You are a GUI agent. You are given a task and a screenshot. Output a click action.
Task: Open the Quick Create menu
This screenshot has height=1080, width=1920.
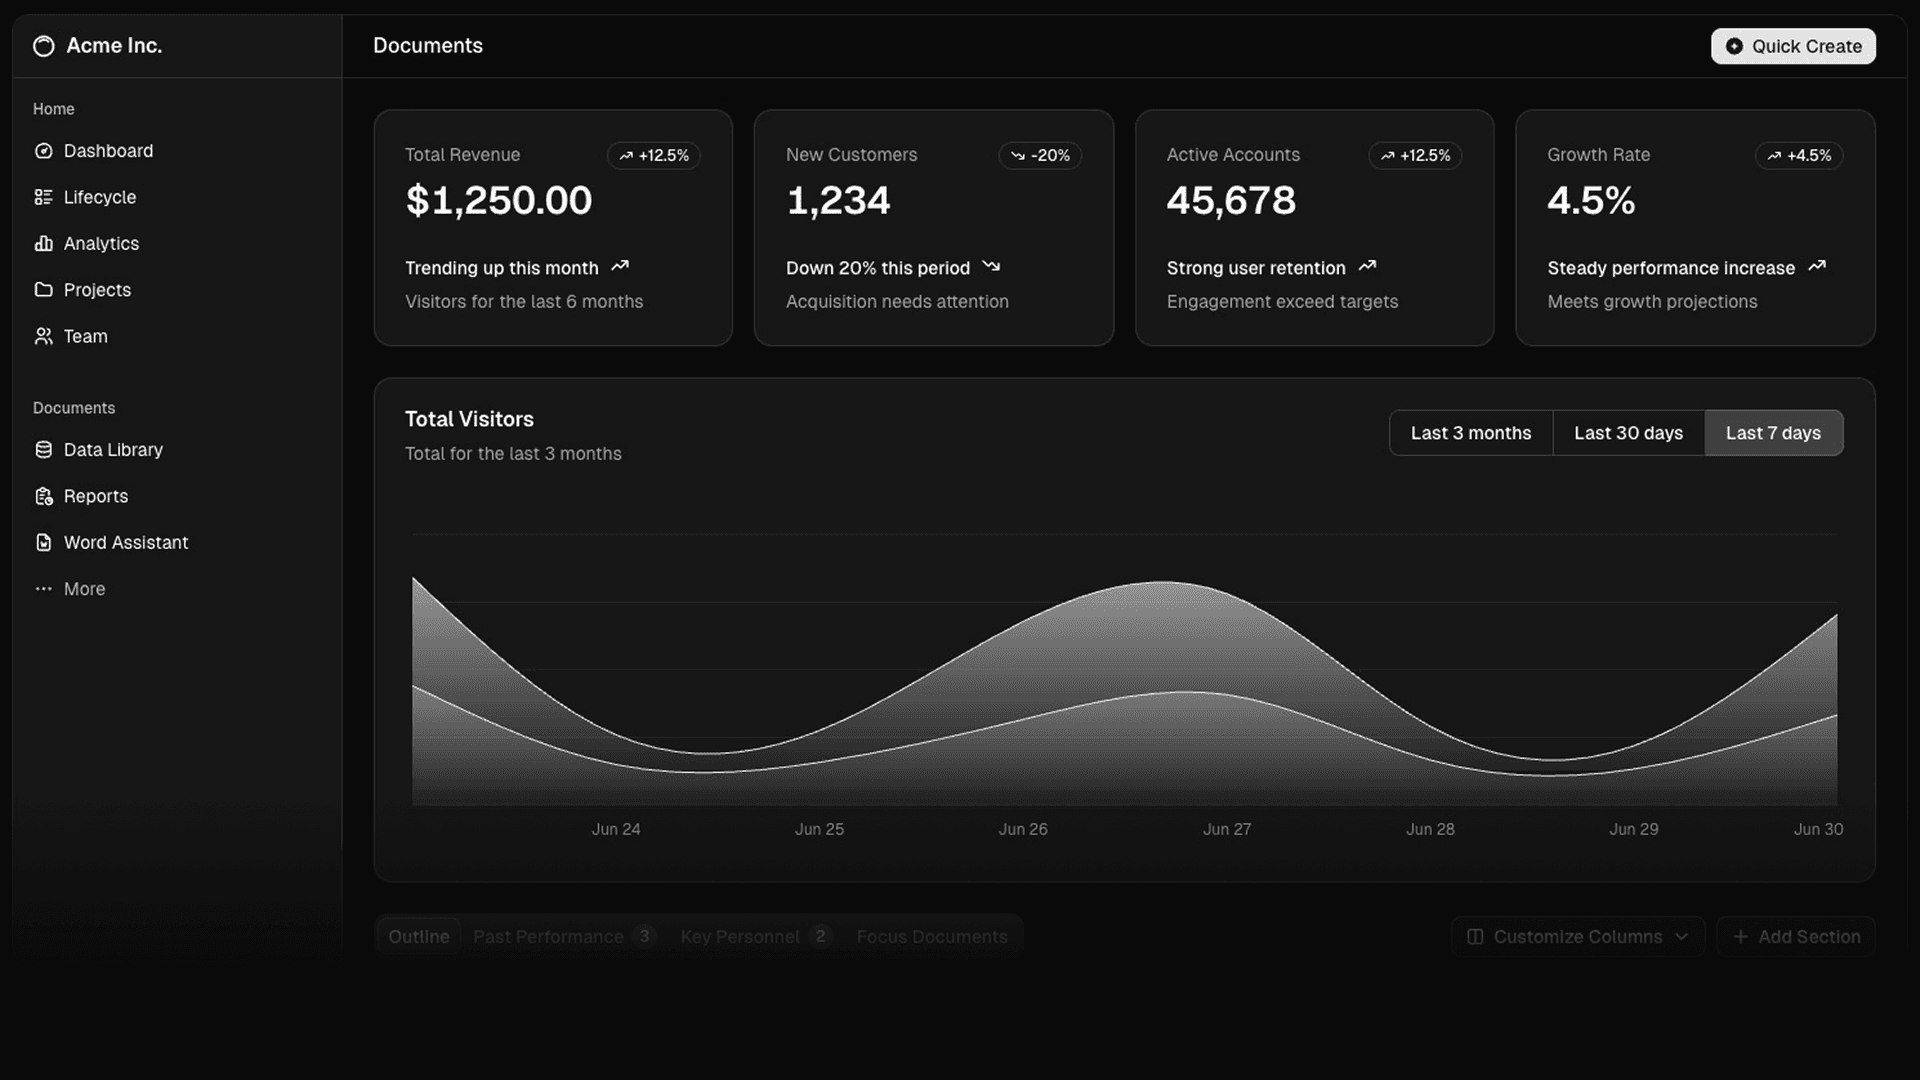pos(1792,46)
